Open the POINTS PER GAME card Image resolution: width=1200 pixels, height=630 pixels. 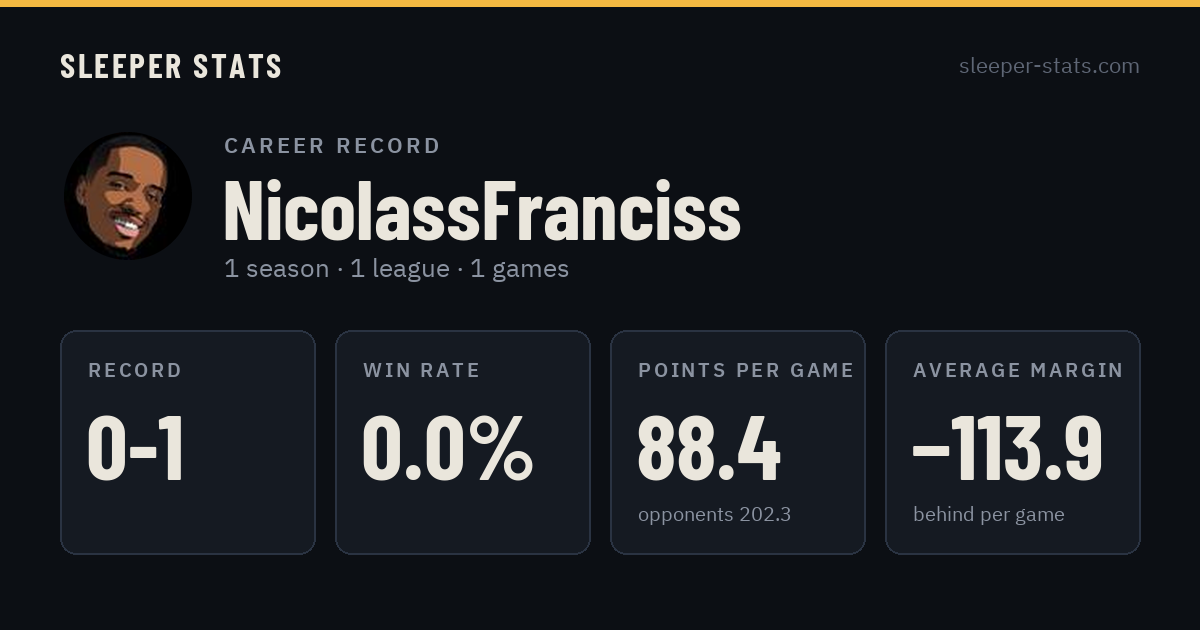coord(738,442)
